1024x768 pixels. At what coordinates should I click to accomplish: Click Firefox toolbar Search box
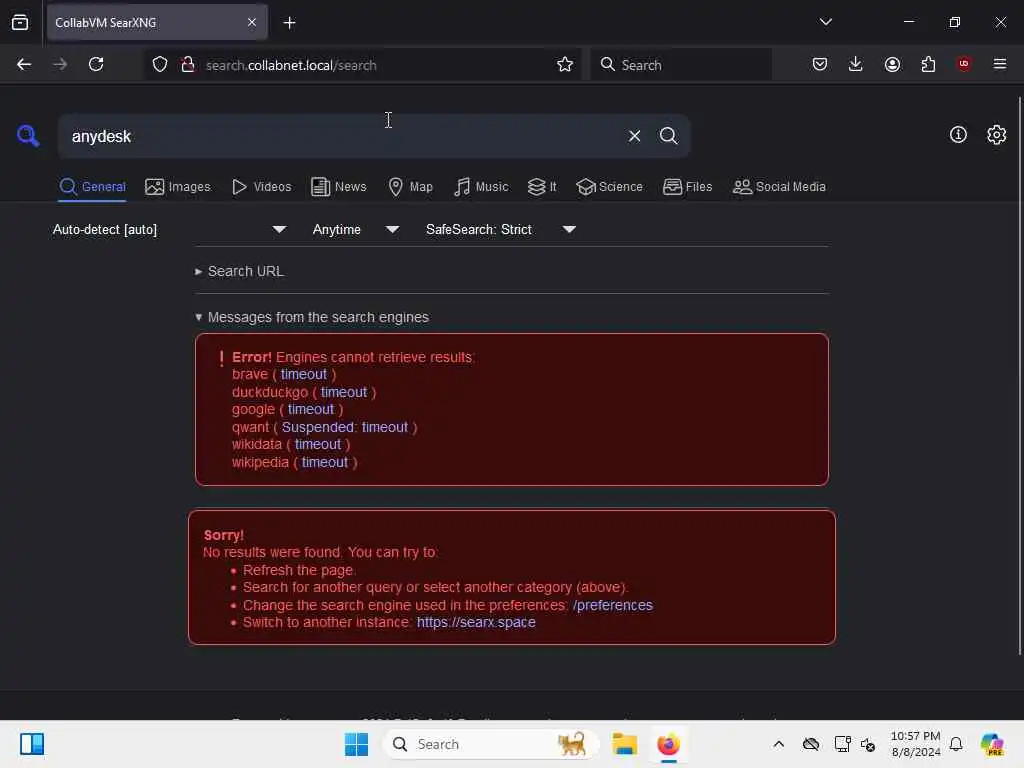tap(681, 65)
